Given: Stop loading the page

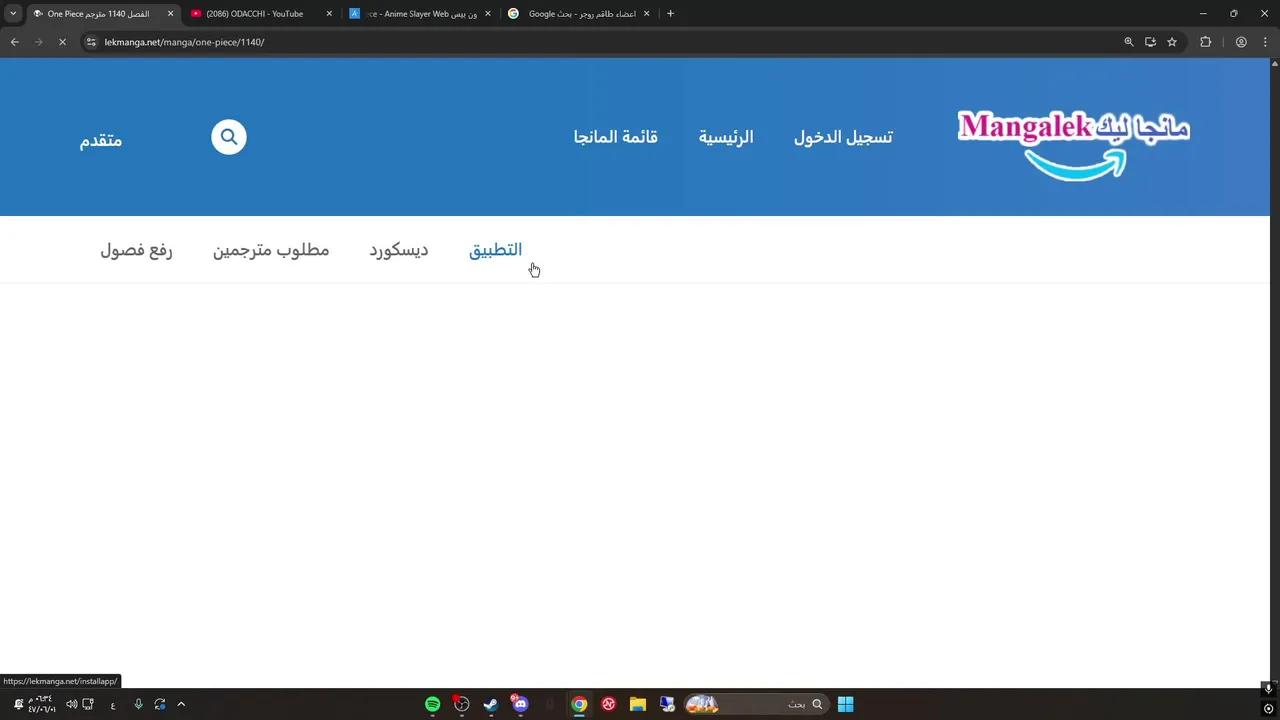Looking at the screenshot, I should pos(62,42).
